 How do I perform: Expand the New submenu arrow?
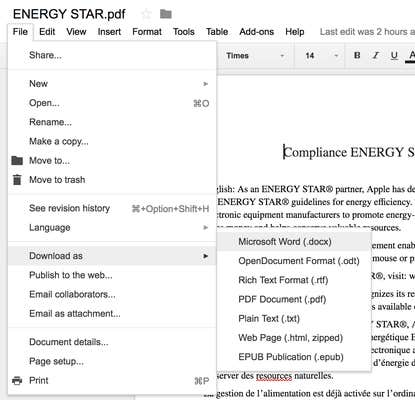(206, 84)
